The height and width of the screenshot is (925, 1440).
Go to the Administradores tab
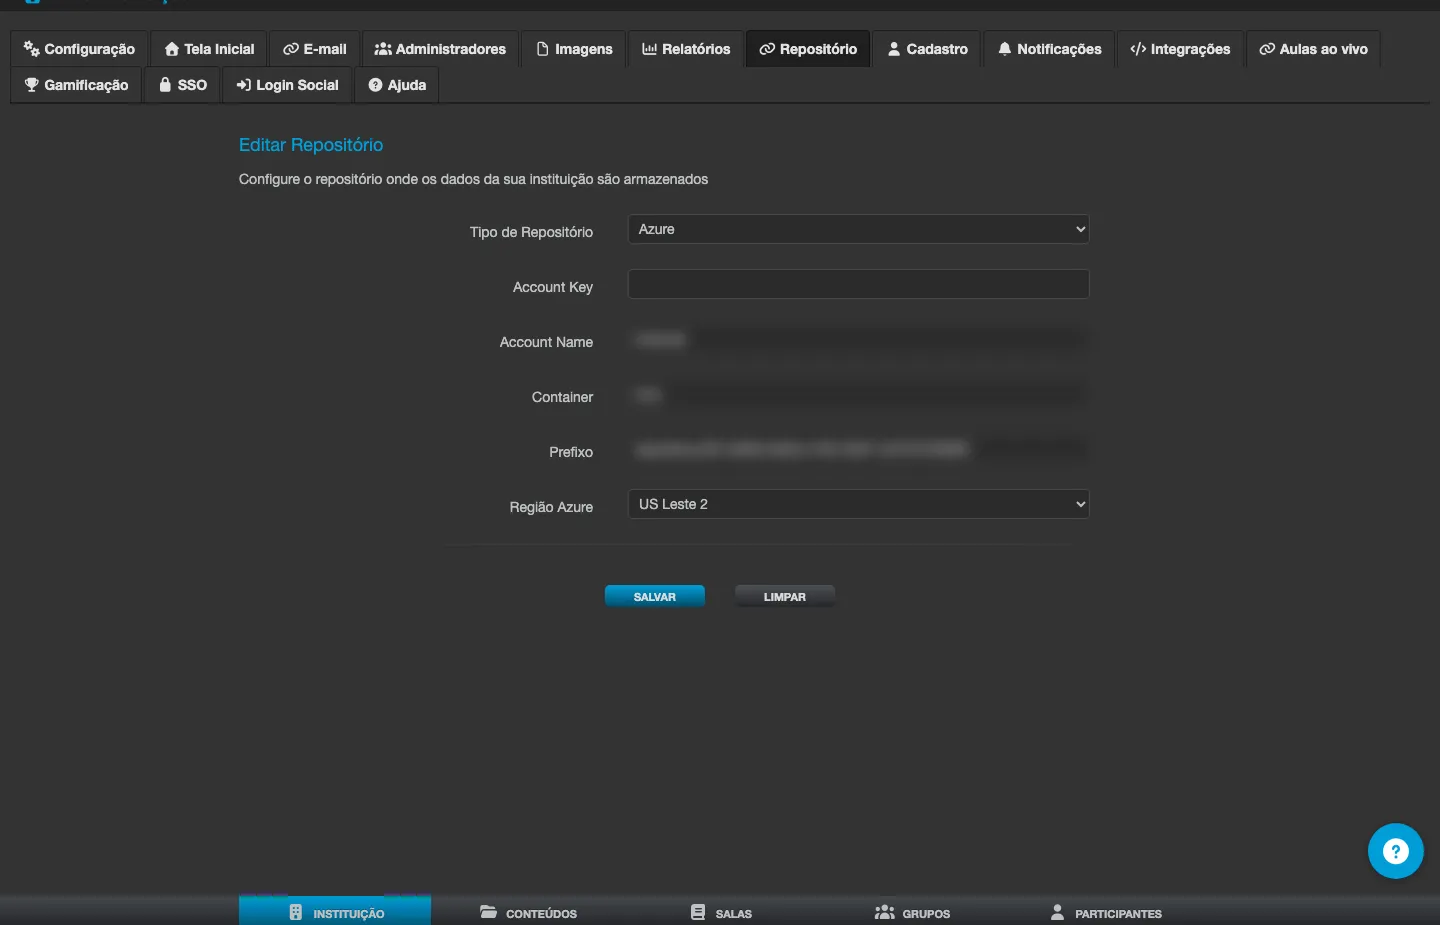point(440,49)
